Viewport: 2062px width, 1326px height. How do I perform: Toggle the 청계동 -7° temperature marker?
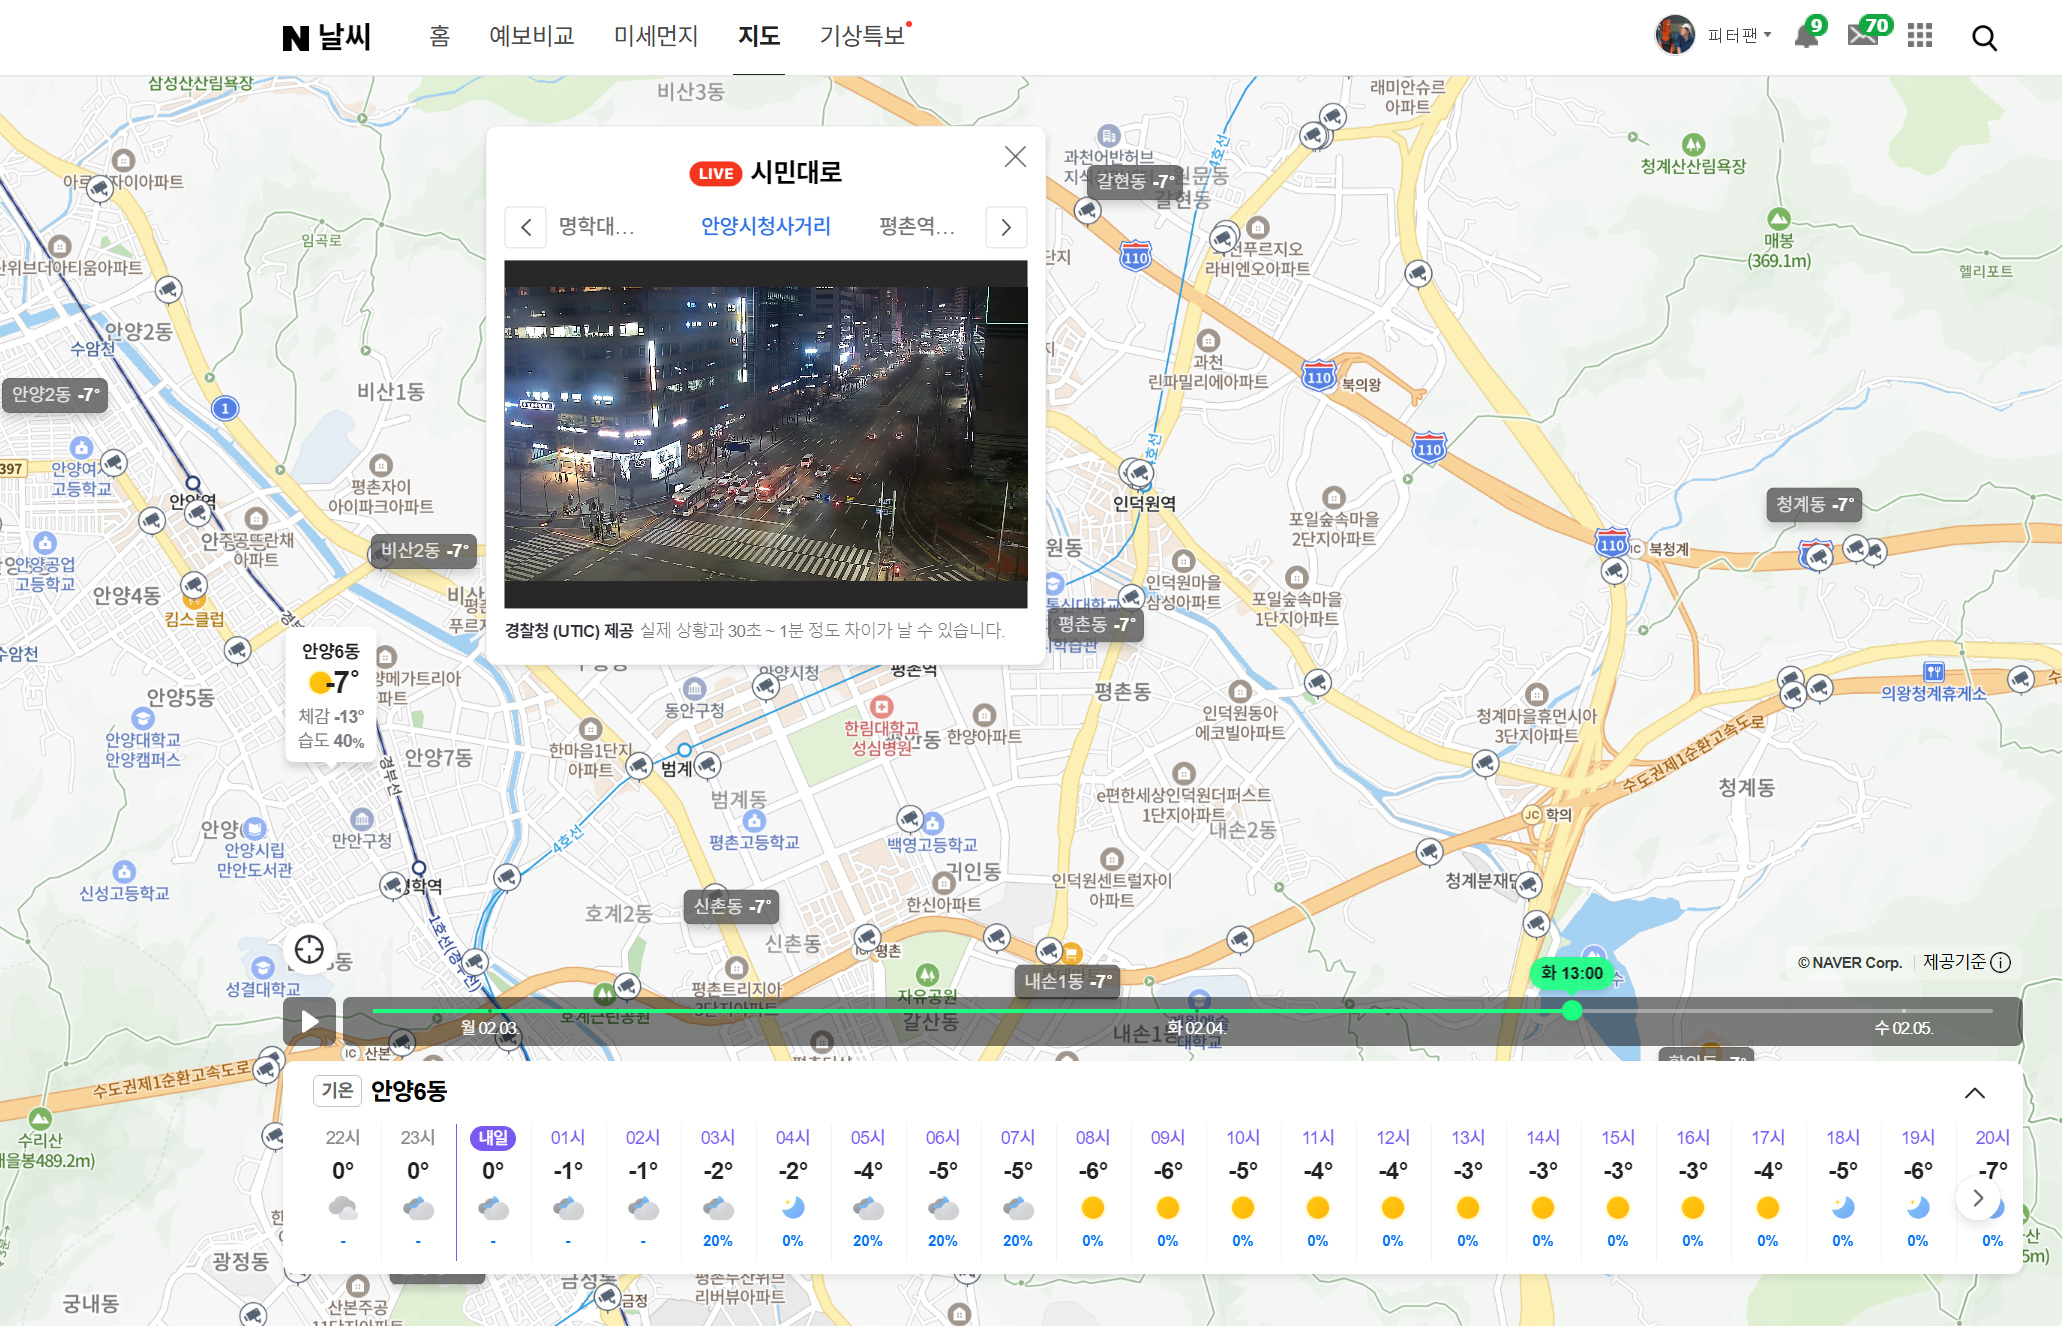1814,505
